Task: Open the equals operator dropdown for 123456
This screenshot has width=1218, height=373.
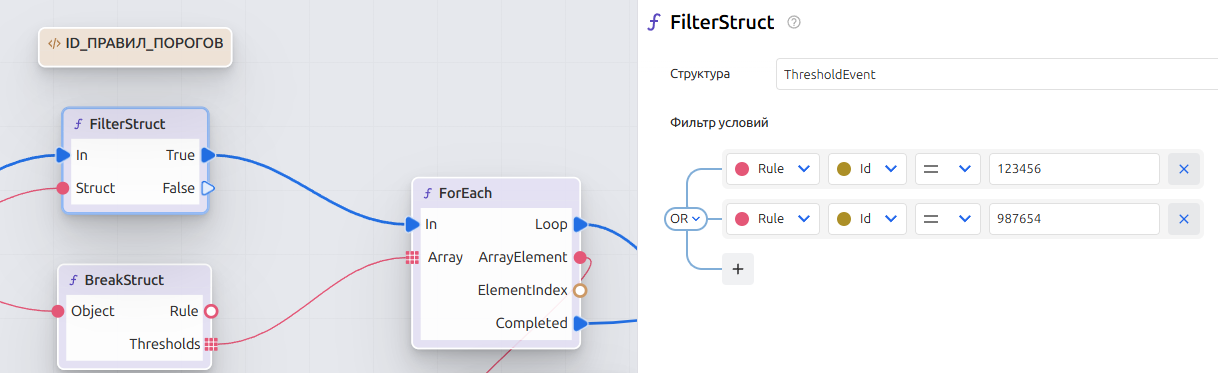Action: 947,169
